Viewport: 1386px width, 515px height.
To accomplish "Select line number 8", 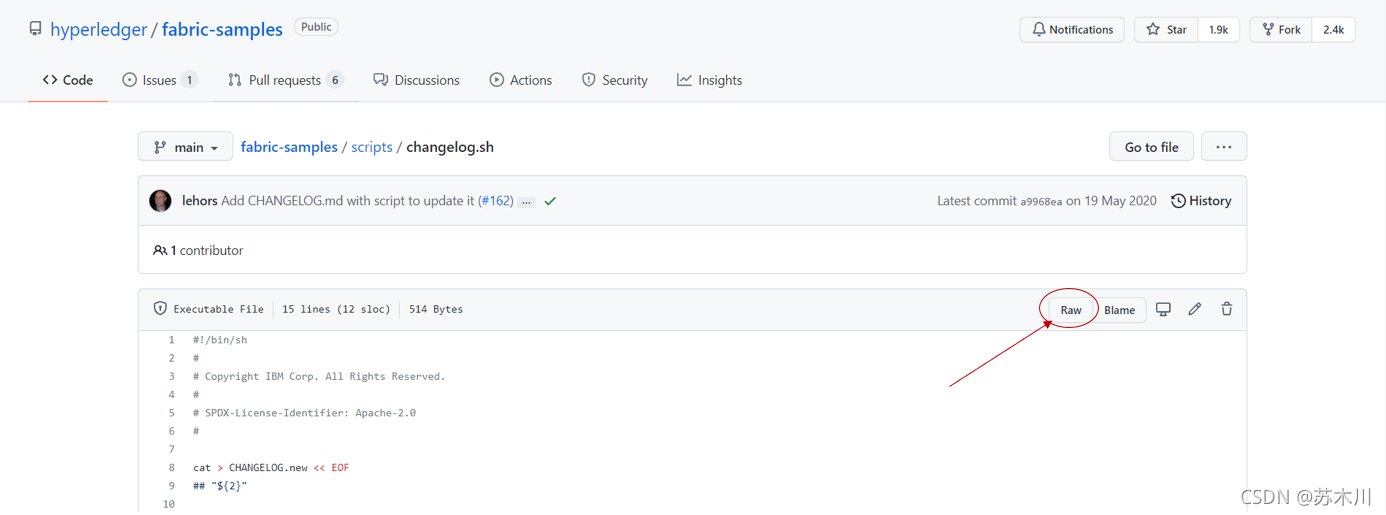I will [x=171, y=468].
